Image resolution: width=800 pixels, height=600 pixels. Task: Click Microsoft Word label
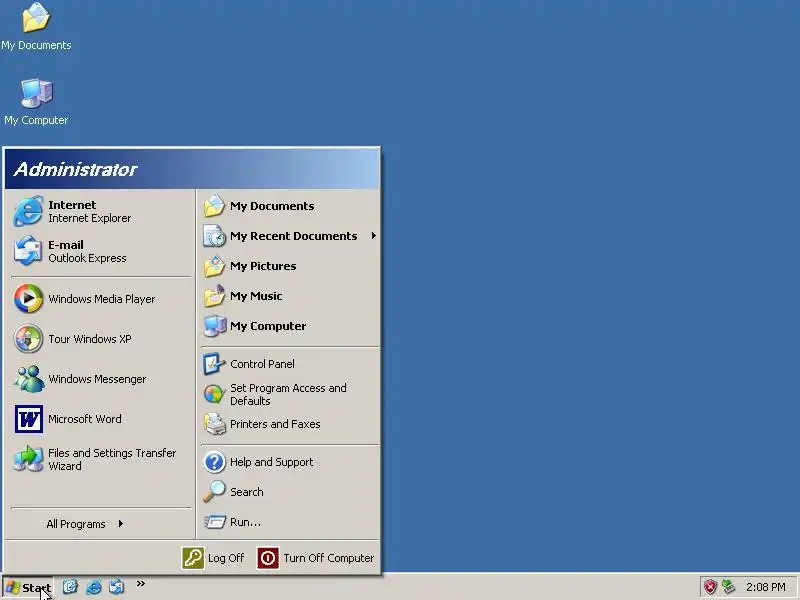coord(85,419)
